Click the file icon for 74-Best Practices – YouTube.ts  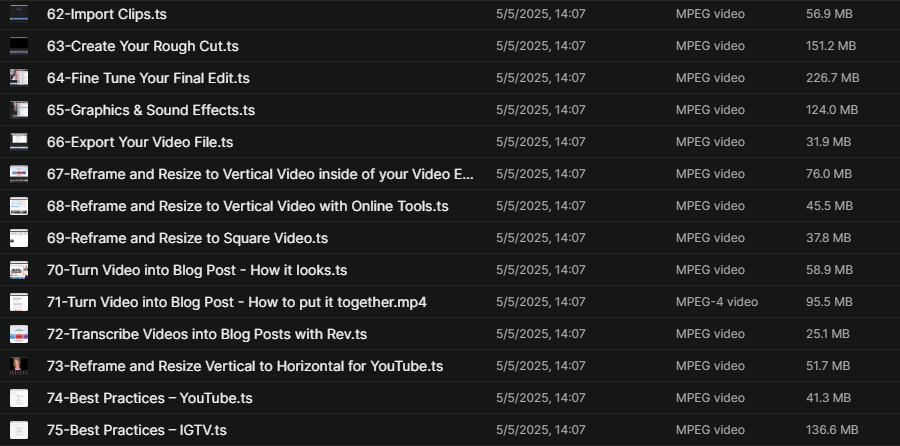19,398
